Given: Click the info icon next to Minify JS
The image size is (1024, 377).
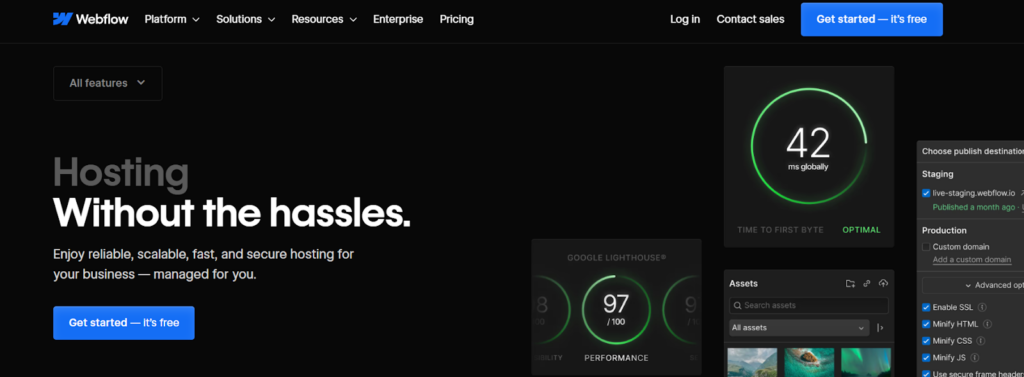Looking at the screenshot, I should click(x=974, y=357).
